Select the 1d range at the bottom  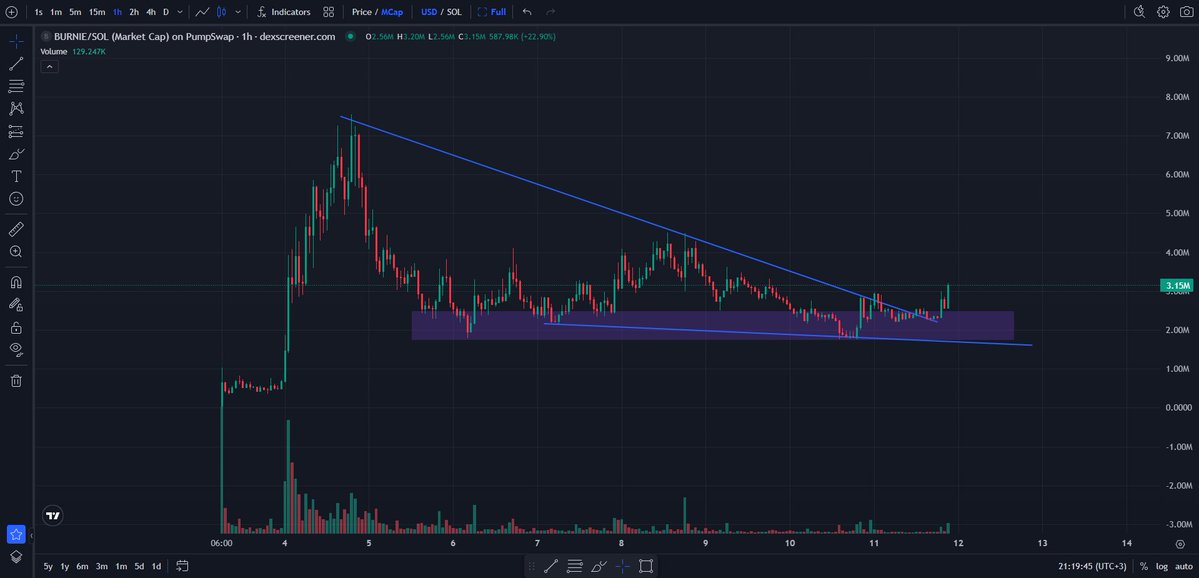(155, 565)
